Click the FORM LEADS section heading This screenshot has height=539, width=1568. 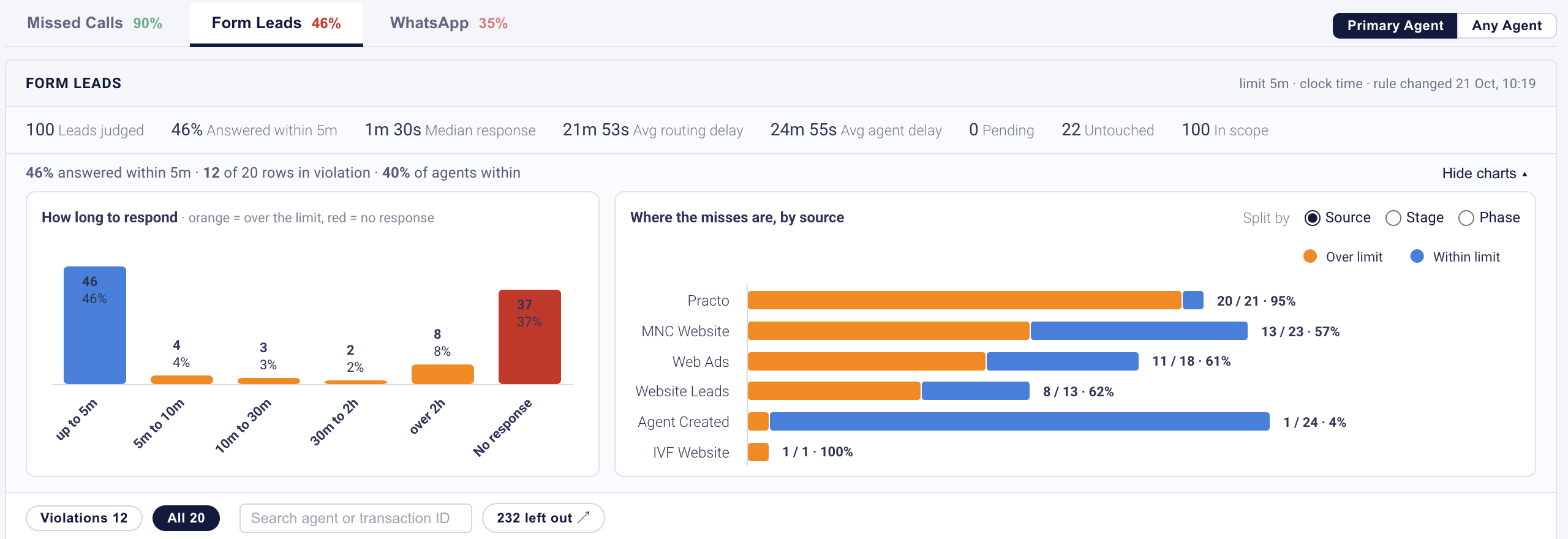74,84
